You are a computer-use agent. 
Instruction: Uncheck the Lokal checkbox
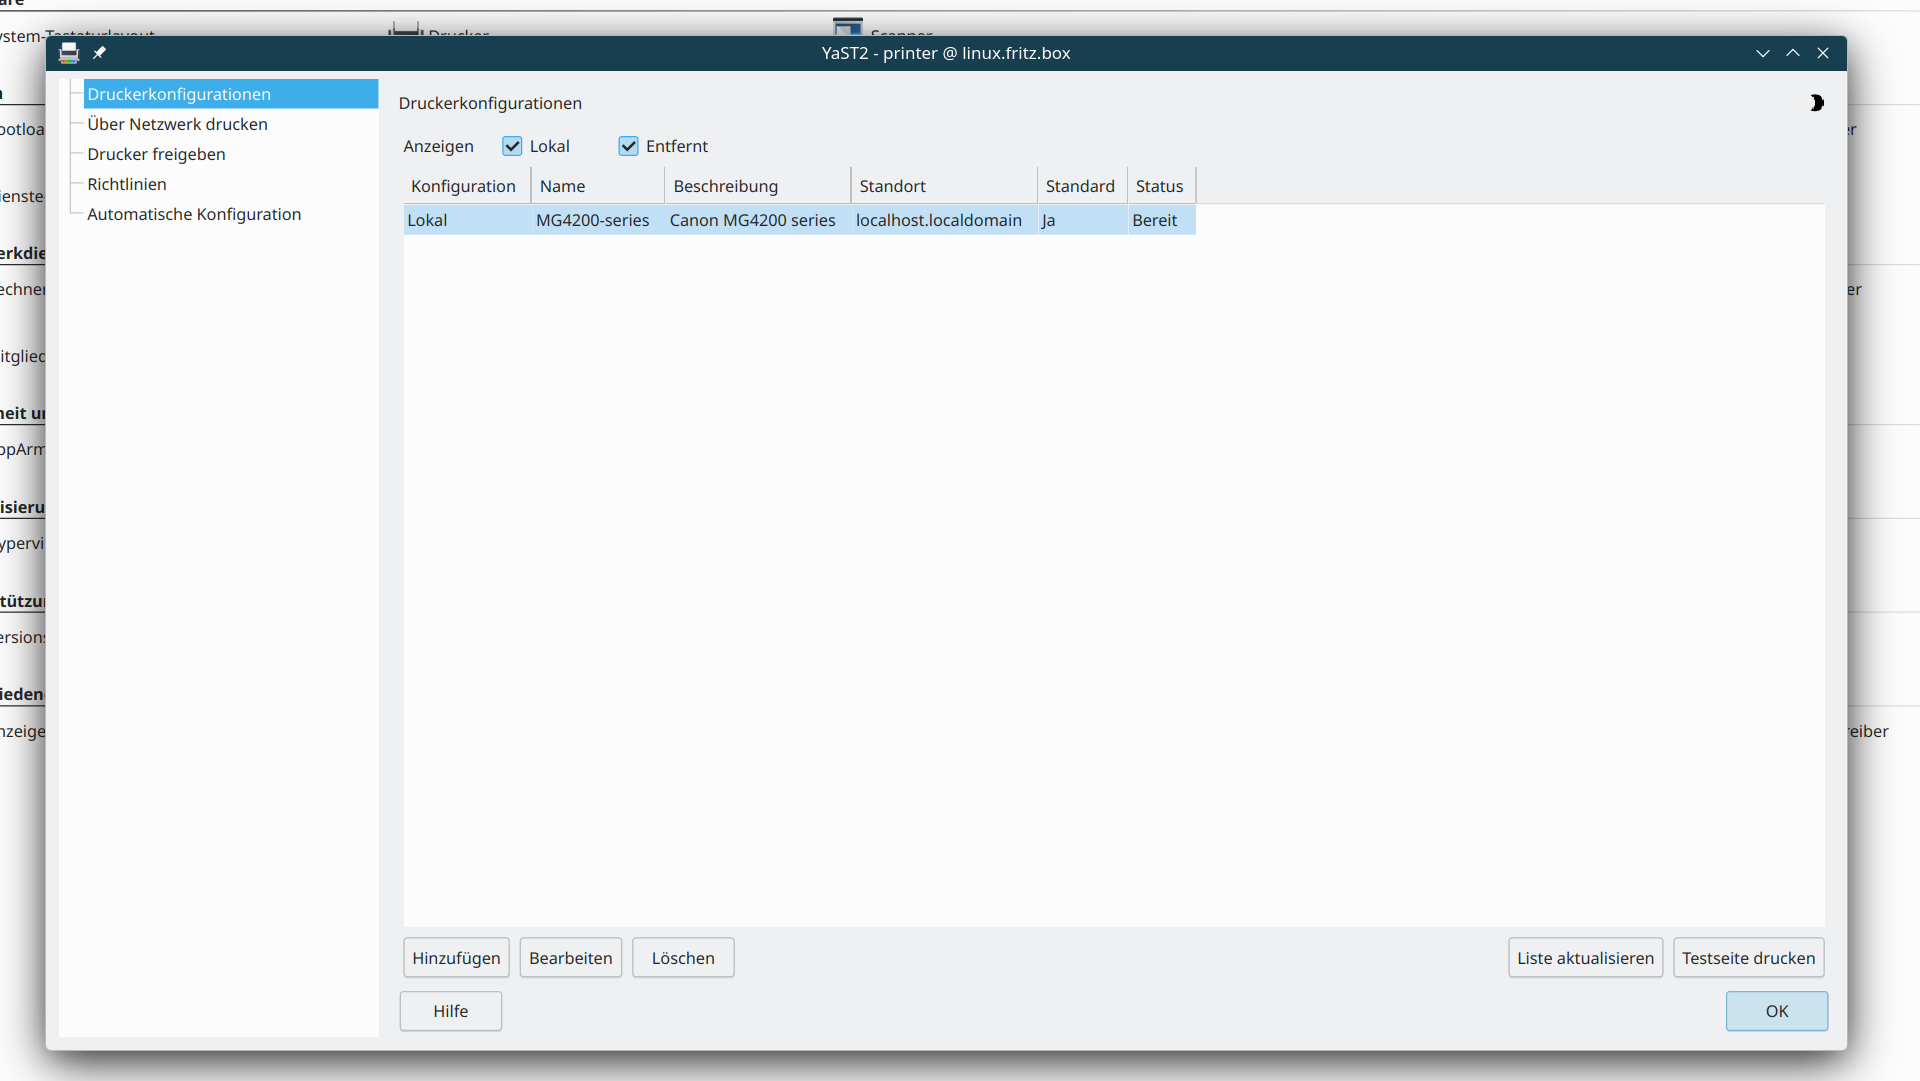tap(513, 146)
